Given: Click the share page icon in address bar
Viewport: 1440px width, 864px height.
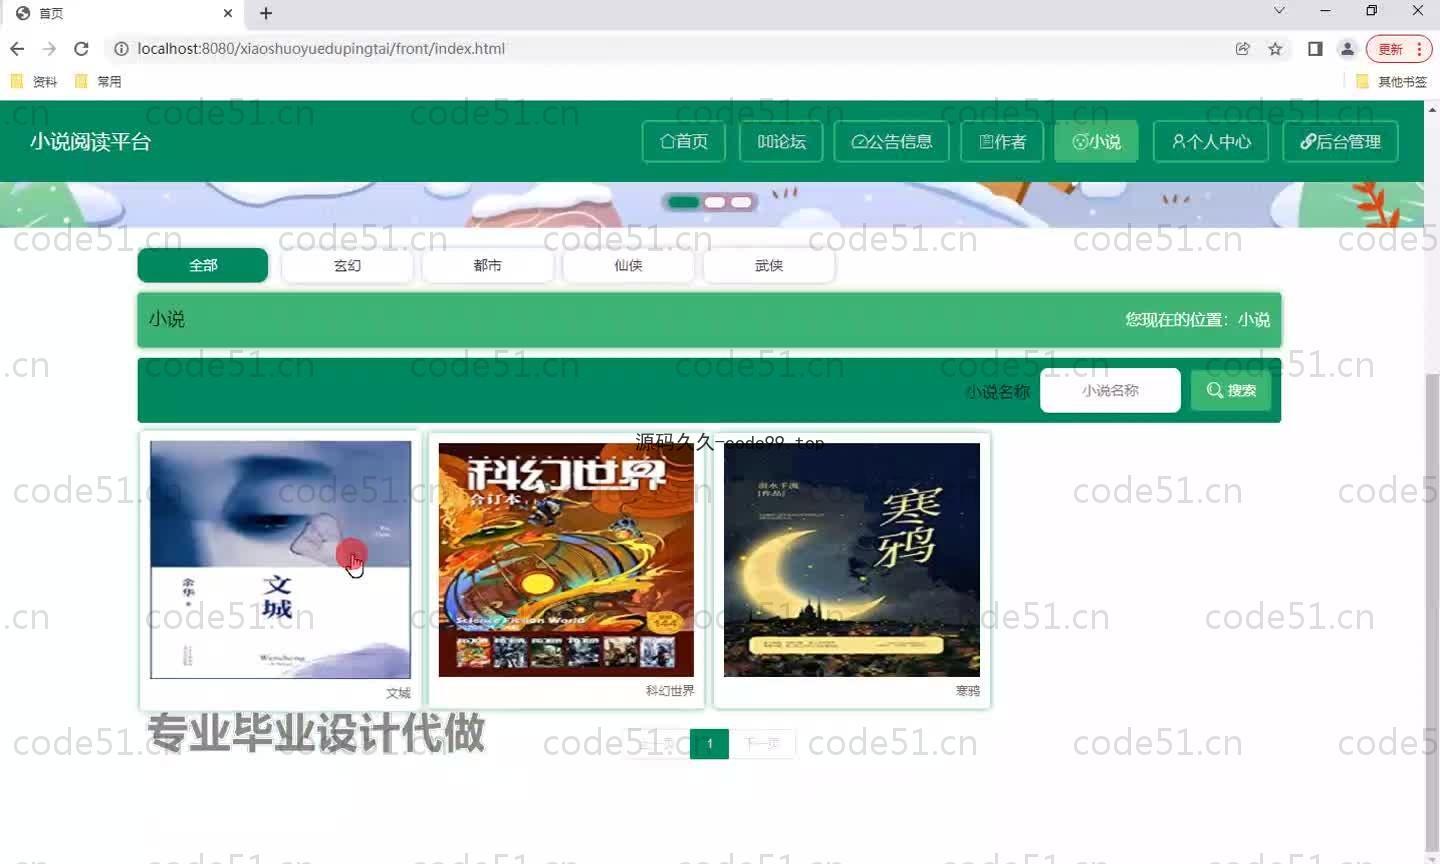Looking at the screenshot, I should click(1243, 48).
